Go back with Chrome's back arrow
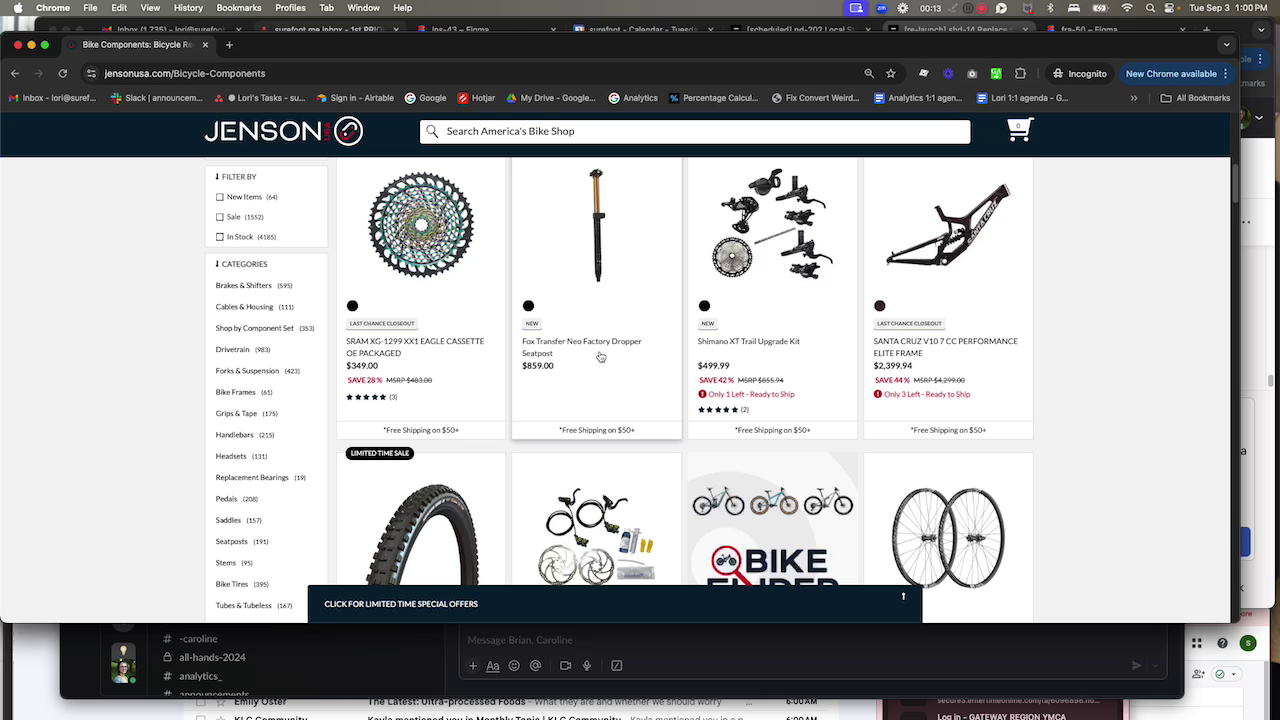 [15, 73]
